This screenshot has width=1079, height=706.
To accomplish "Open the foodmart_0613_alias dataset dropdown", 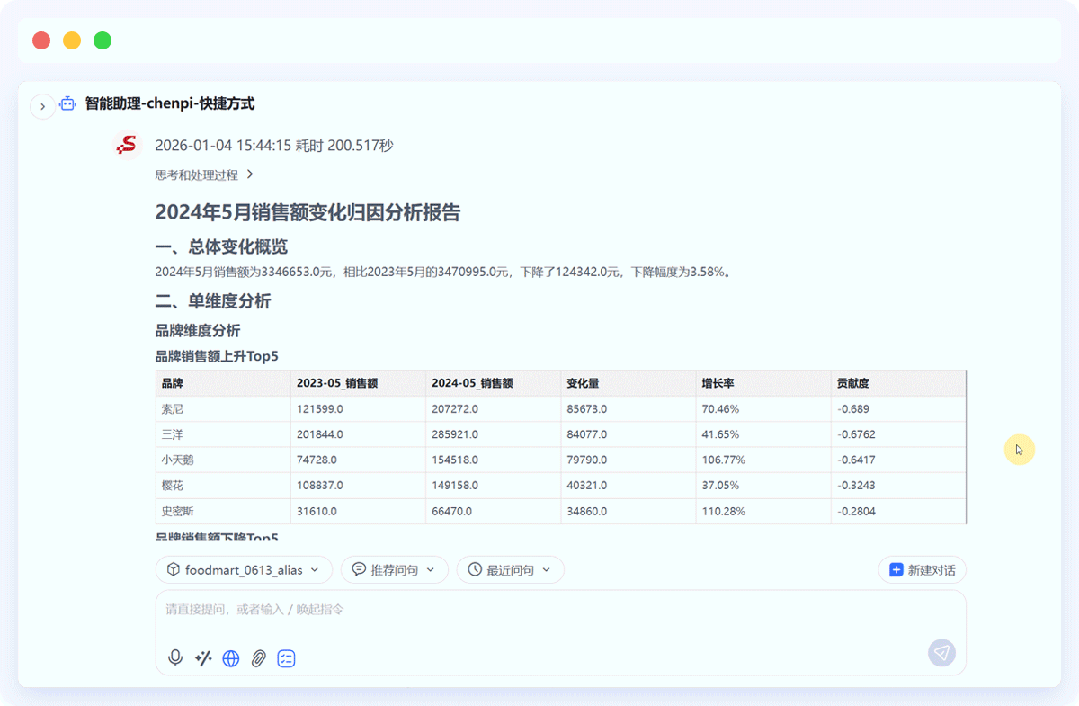I will [244, 570].
